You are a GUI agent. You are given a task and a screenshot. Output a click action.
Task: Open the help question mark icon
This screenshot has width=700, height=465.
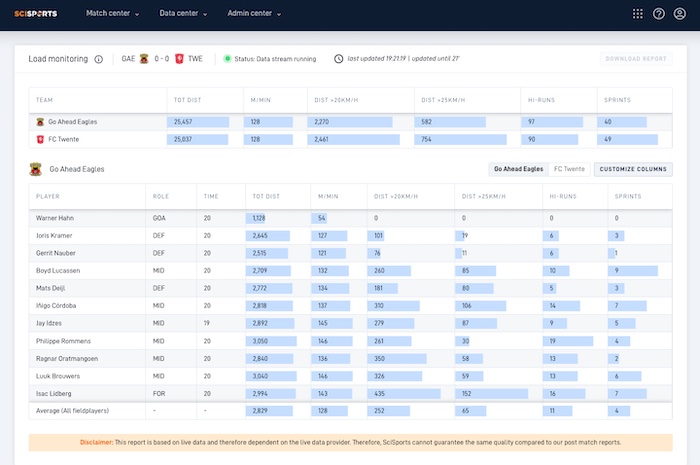pos(659,14)
